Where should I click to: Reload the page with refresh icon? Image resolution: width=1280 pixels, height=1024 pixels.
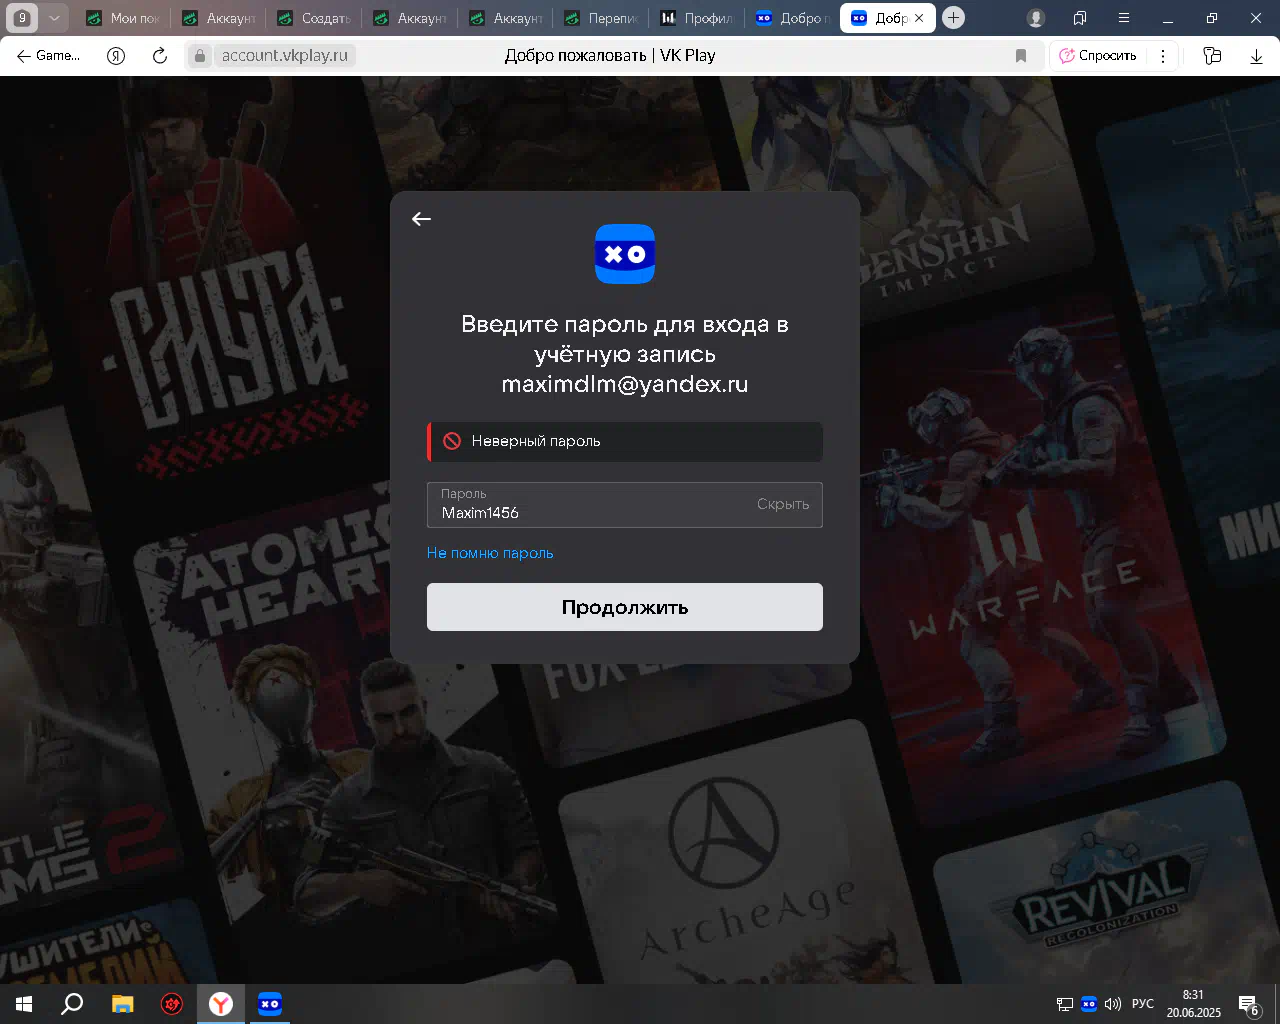[x=159, y=56]
